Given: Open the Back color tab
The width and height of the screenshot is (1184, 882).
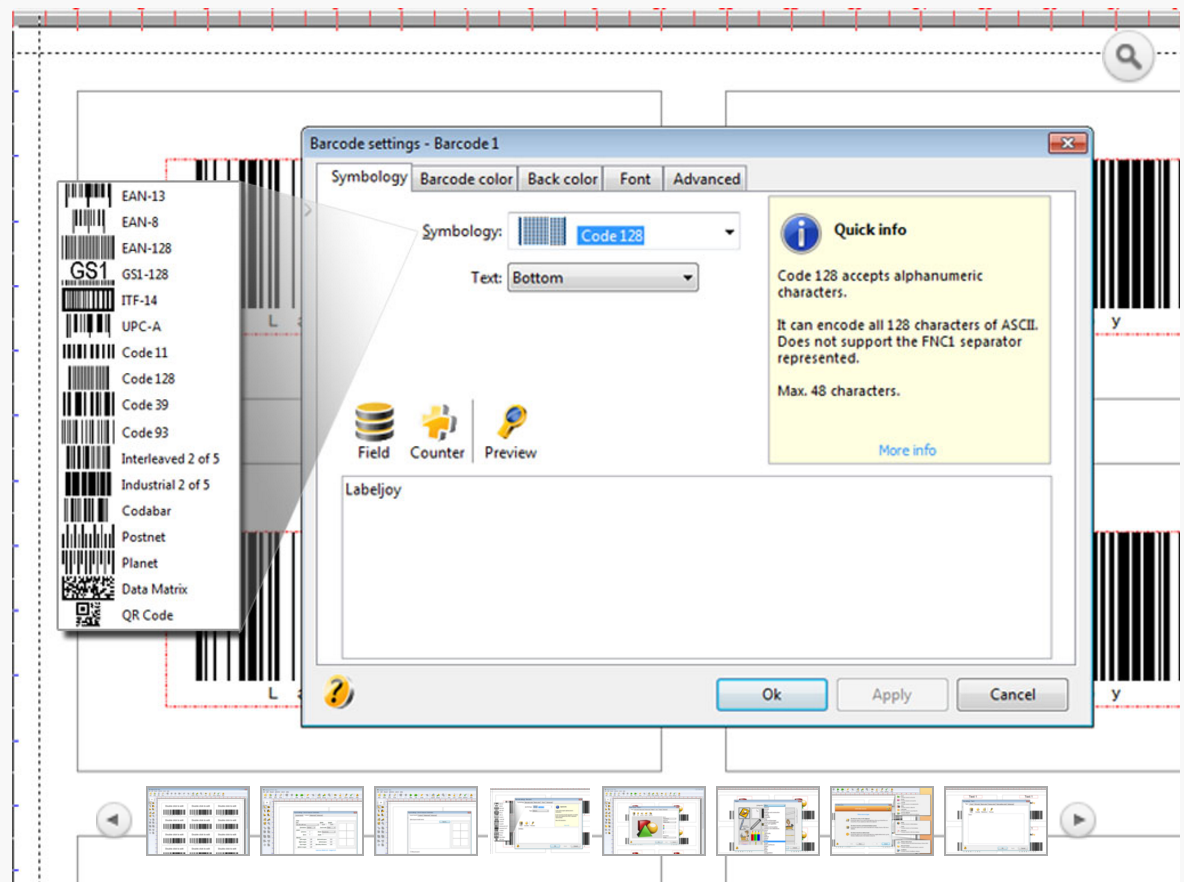Looking at the screenshot, I should 562,179.
